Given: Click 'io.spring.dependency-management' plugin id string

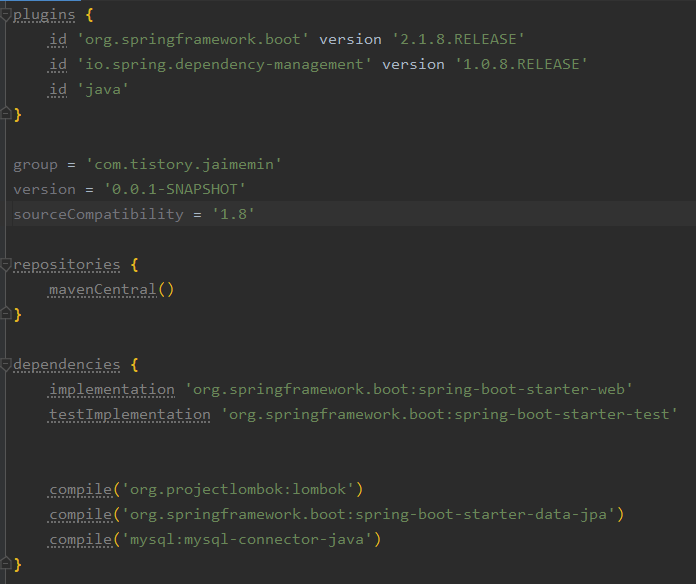Looking at the screenshot, I should [224, 64].
